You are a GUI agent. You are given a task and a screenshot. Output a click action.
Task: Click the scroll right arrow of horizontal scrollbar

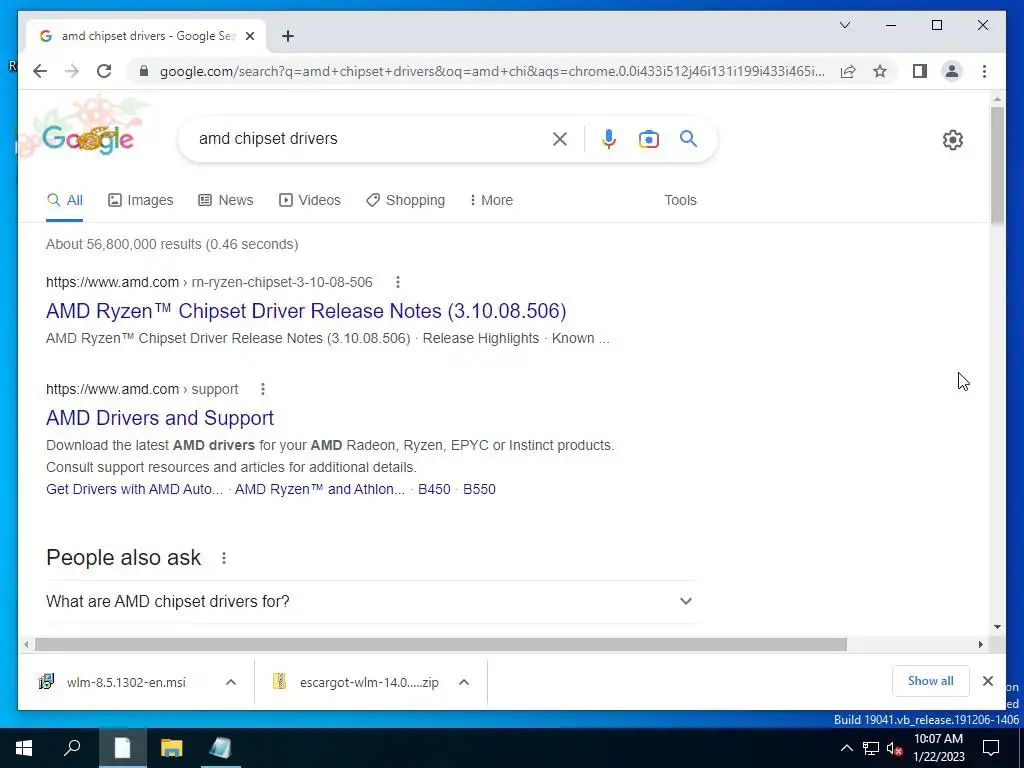point(980,645)
